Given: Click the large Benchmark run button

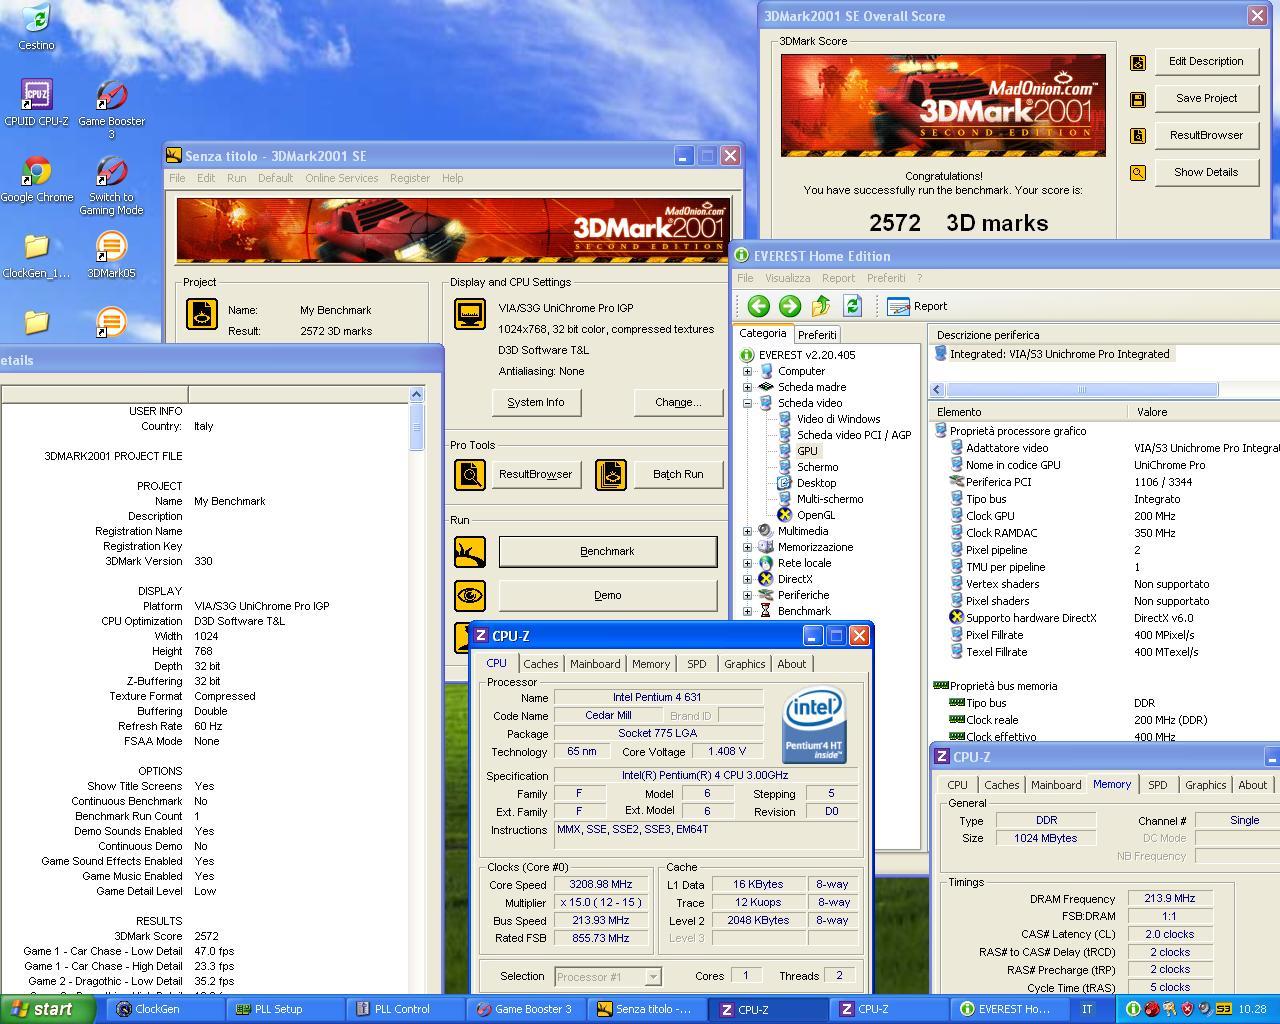Looking at the screenshot, I should pyautogui.click(x=608, y=551).
